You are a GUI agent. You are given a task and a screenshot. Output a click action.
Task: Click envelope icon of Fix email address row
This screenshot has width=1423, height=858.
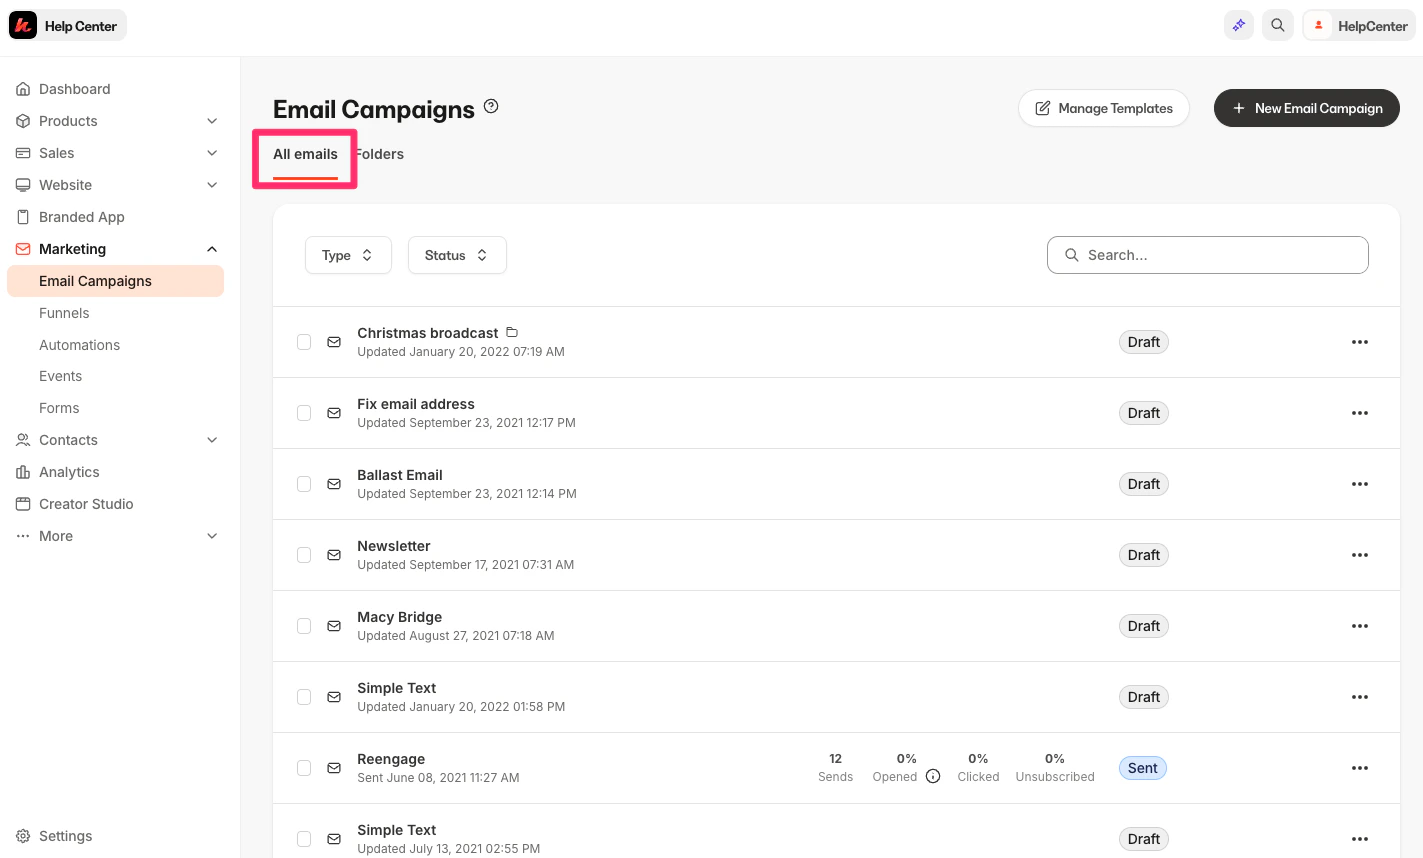pyautogui.click(x=334, y=413)
